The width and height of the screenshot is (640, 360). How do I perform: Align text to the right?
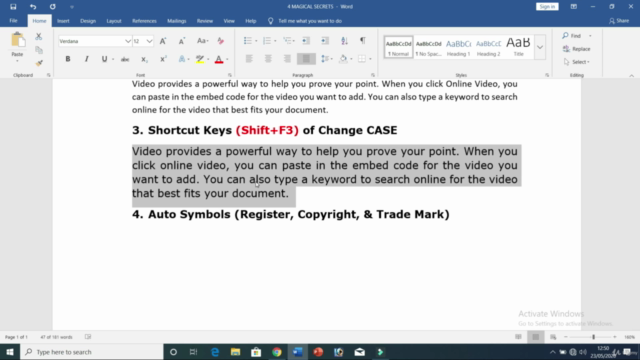(287, 59)
